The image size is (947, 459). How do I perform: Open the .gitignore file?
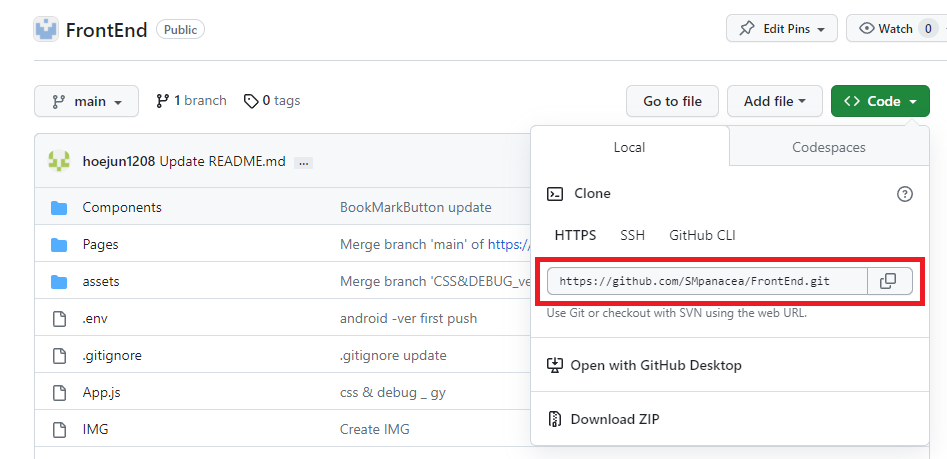click(x=112, y=356)
